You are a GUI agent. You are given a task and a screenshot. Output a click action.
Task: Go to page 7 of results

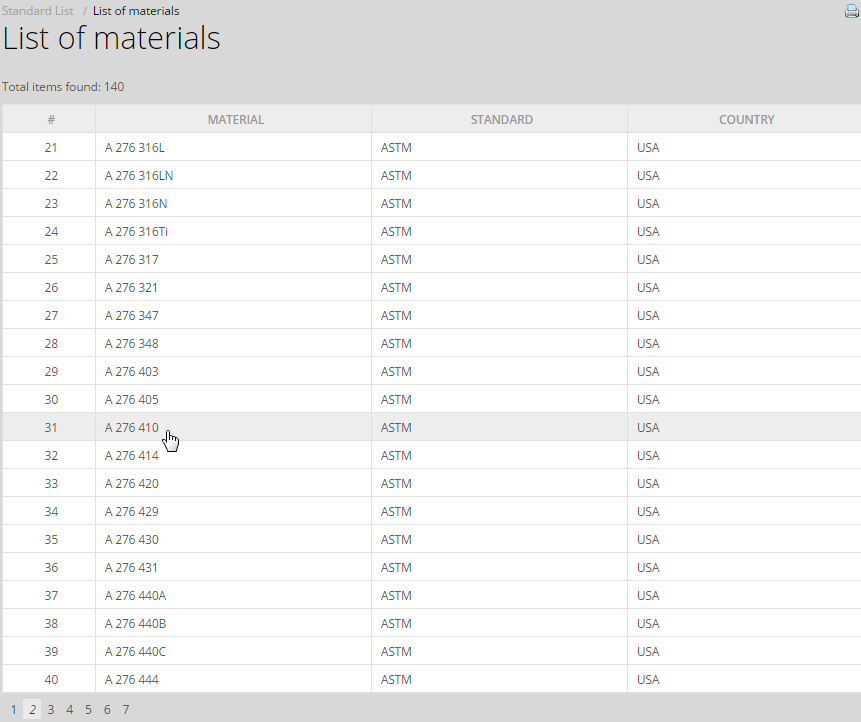[x=126, y=709]
